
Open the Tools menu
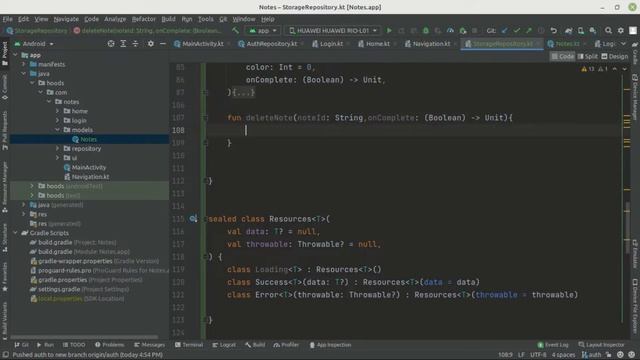coord(205,19)
